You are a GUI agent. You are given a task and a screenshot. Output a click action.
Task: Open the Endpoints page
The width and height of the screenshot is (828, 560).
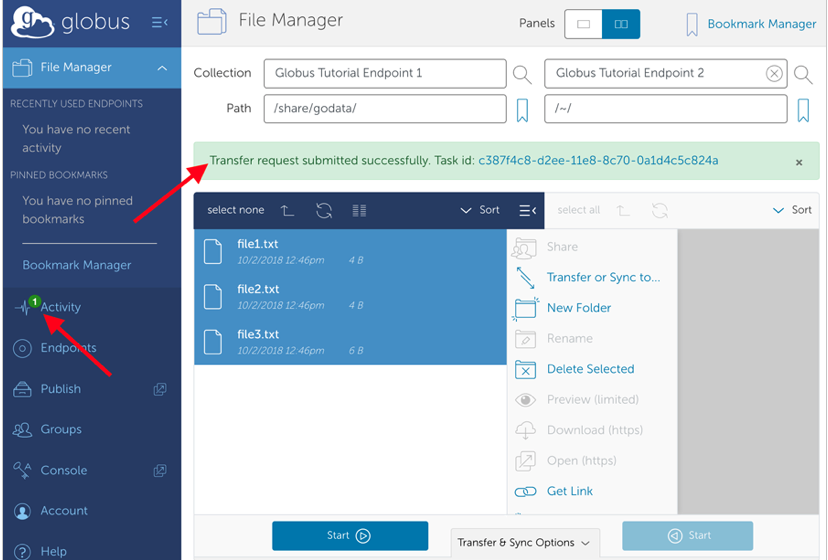[x=69, y=348]
